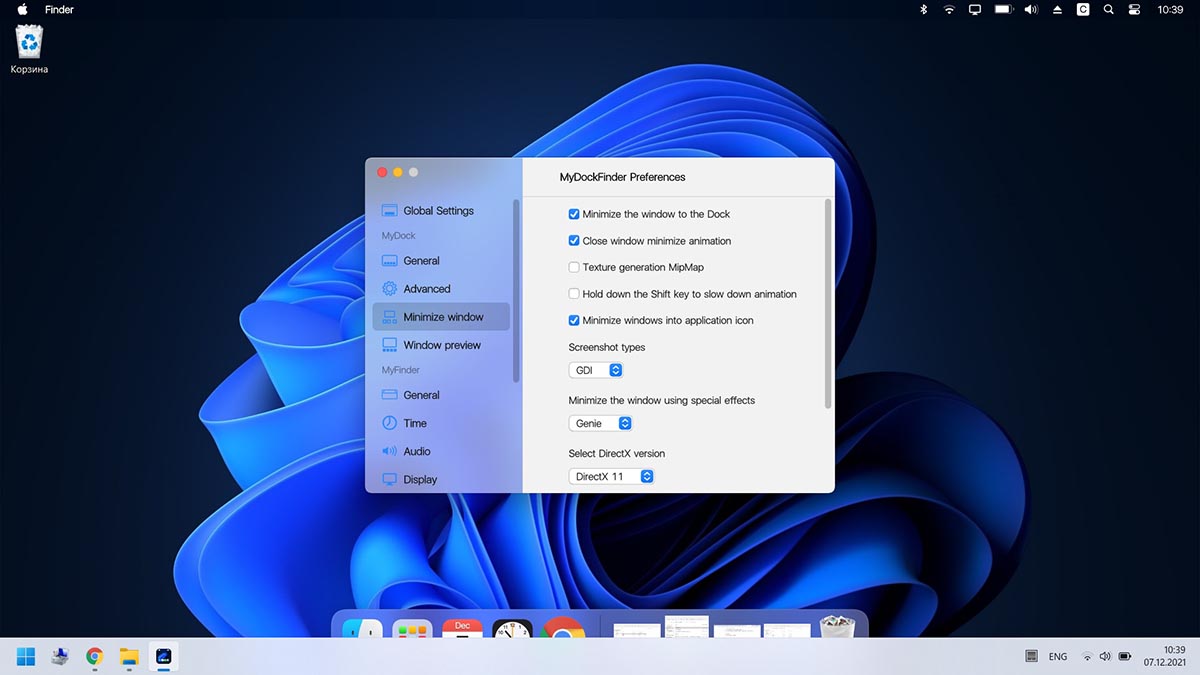Click the Windows Start button
The image size is (1200, 675).
(26, 657)
